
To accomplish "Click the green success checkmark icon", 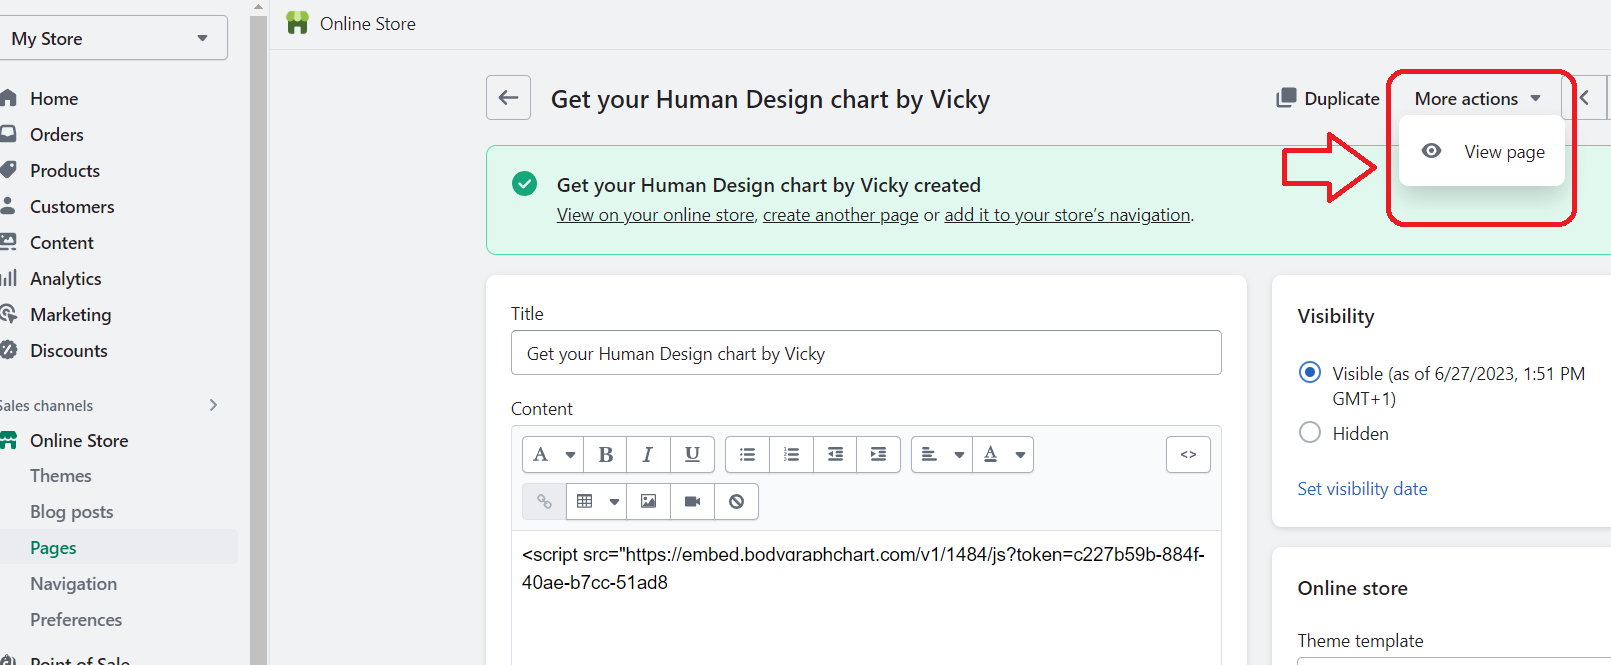I will point(524,184).
